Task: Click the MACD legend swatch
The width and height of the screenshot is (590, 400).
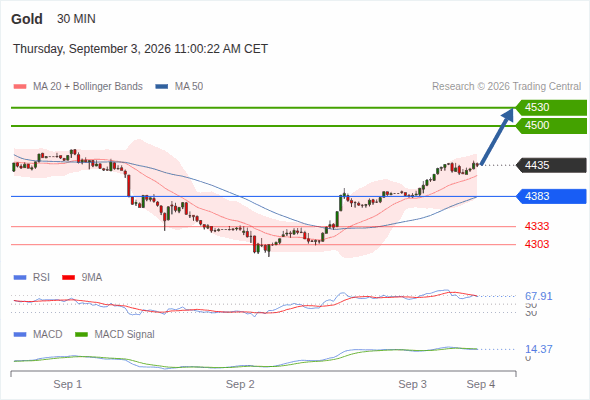Action: 20,335
